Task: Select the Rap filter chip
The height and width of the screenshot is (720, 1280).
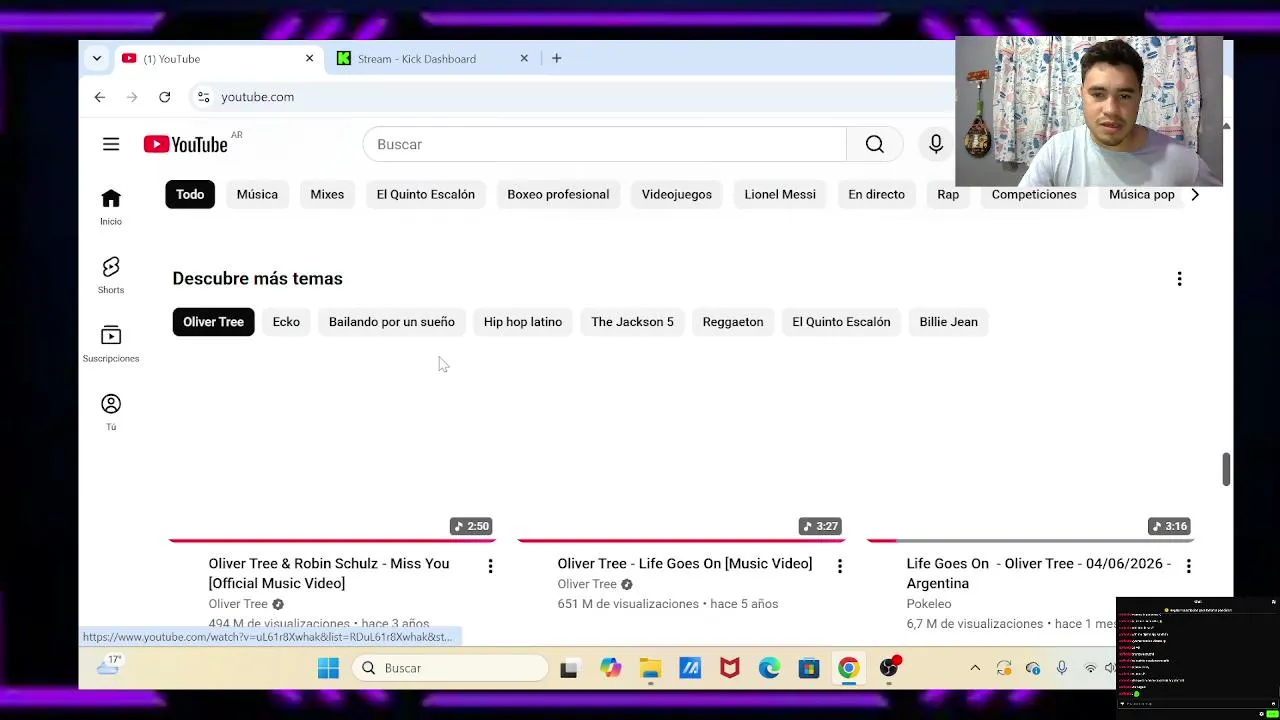Action: tap(948, 195)
